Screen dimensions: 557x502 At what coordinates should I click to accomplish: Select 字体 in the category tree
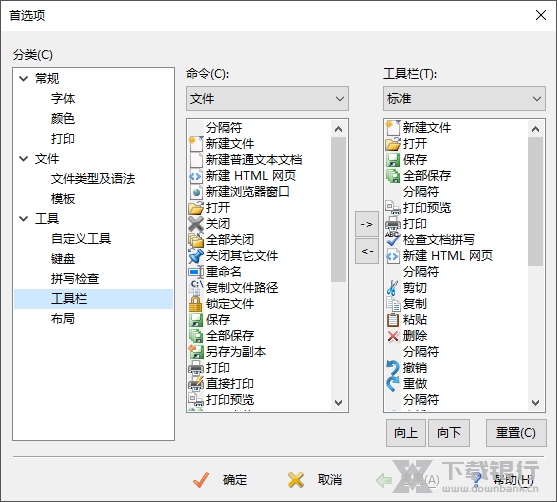pyautogui.click(x=63, y=98)
